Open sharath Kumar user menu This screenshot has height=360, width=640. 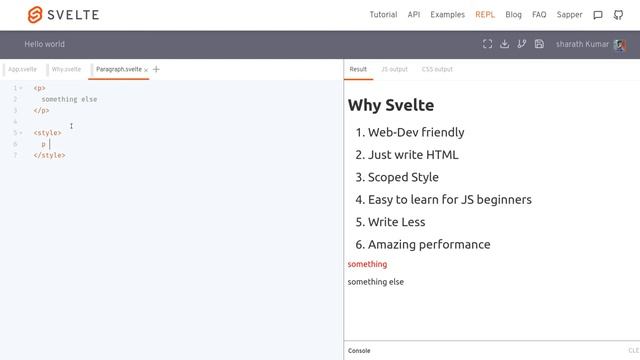[582, 44]
